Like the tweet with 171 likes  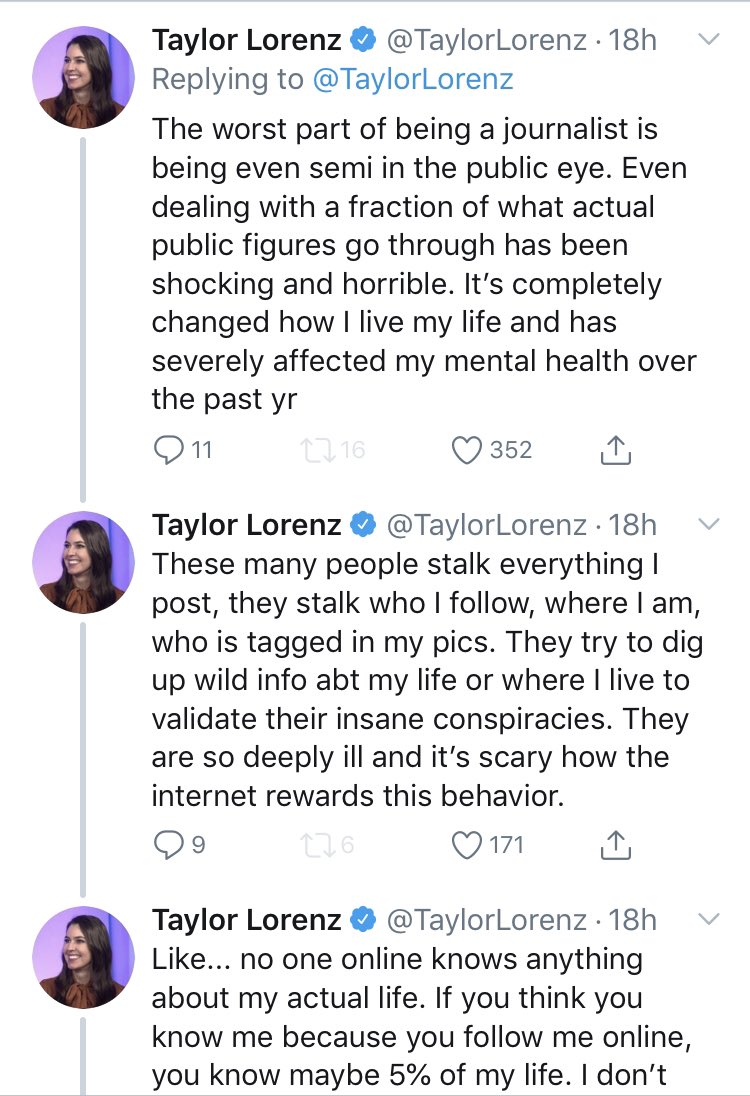(468, 846)
